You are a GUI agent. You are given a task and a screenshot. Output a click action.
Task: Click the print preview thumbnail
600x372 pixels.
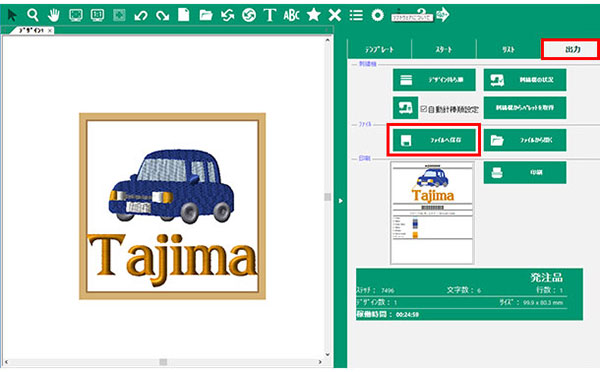(x=432, y=213)
